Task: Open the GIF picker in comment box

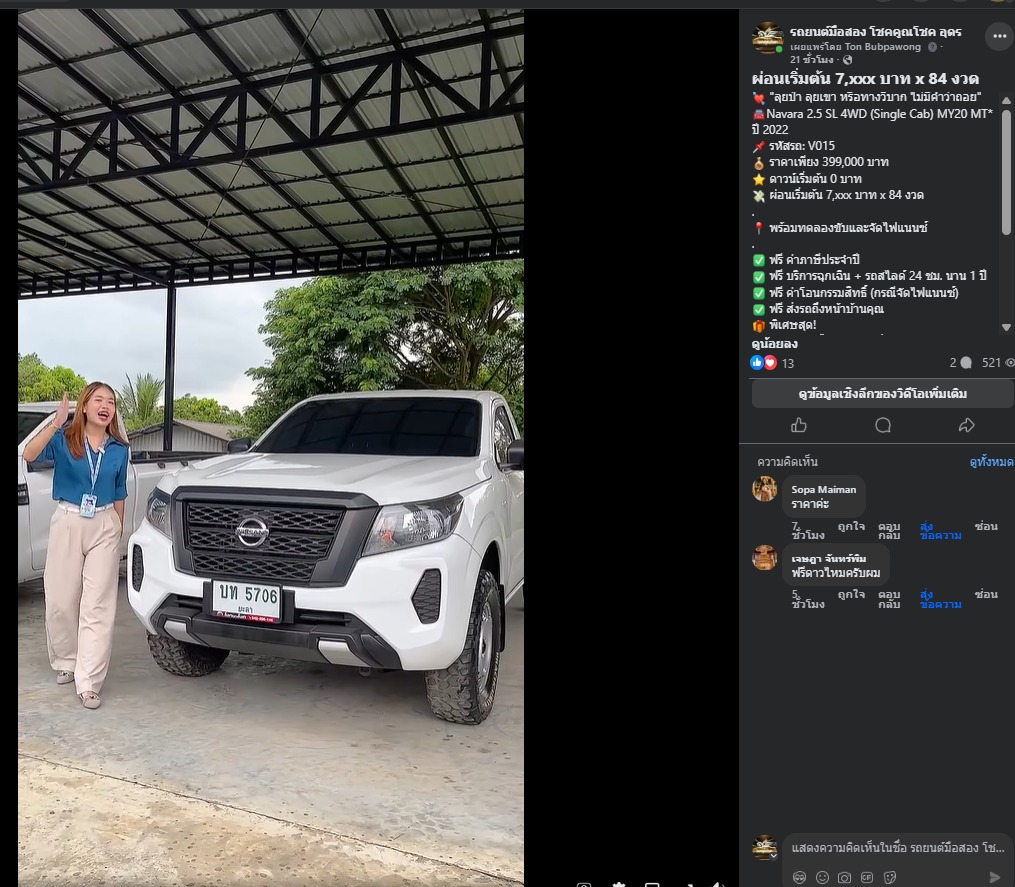Action: pyautogui.click(x=867, y=877)
